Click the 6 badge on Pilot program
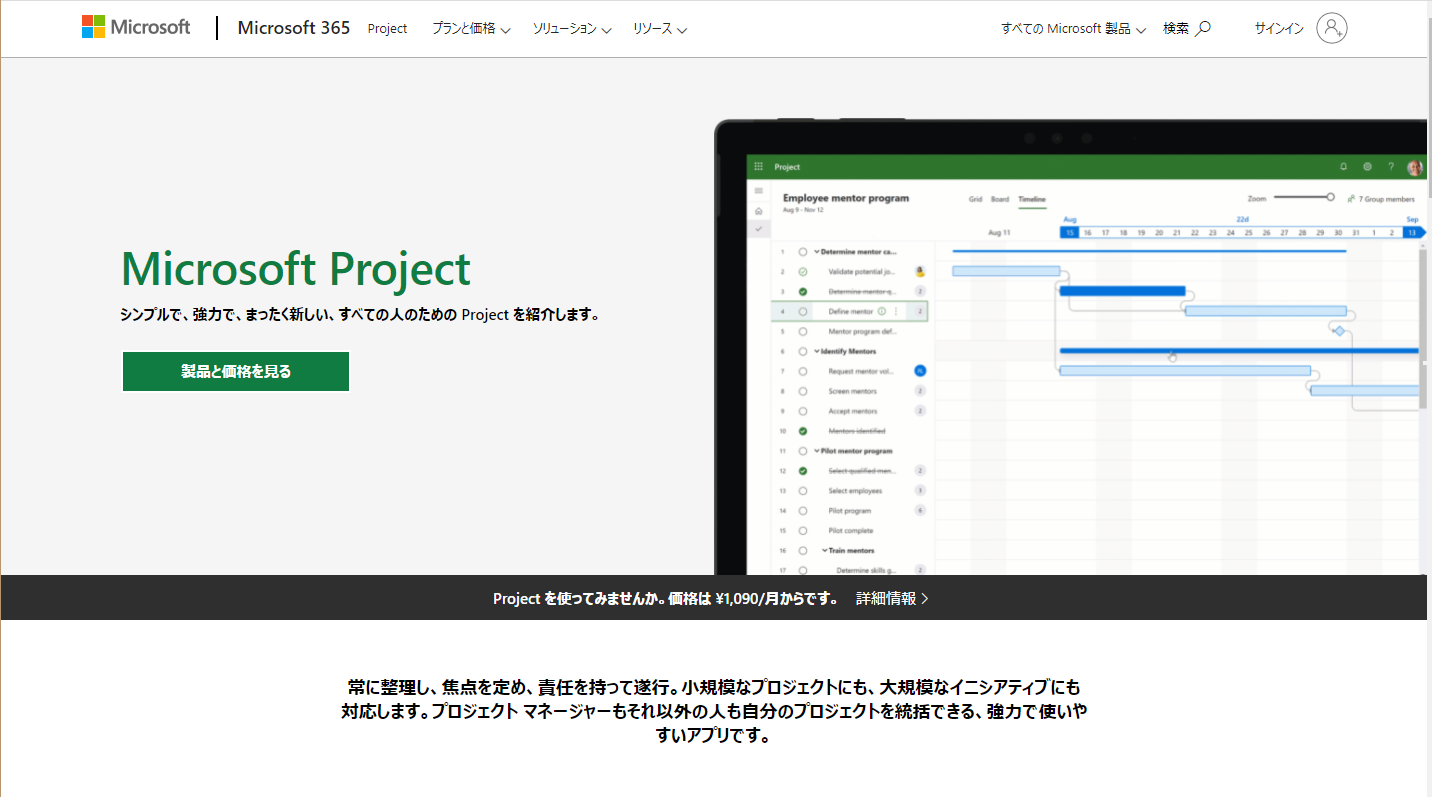The width and height of the screenshot is (1432, 797). pyautogui.click(x=920, y=511)
